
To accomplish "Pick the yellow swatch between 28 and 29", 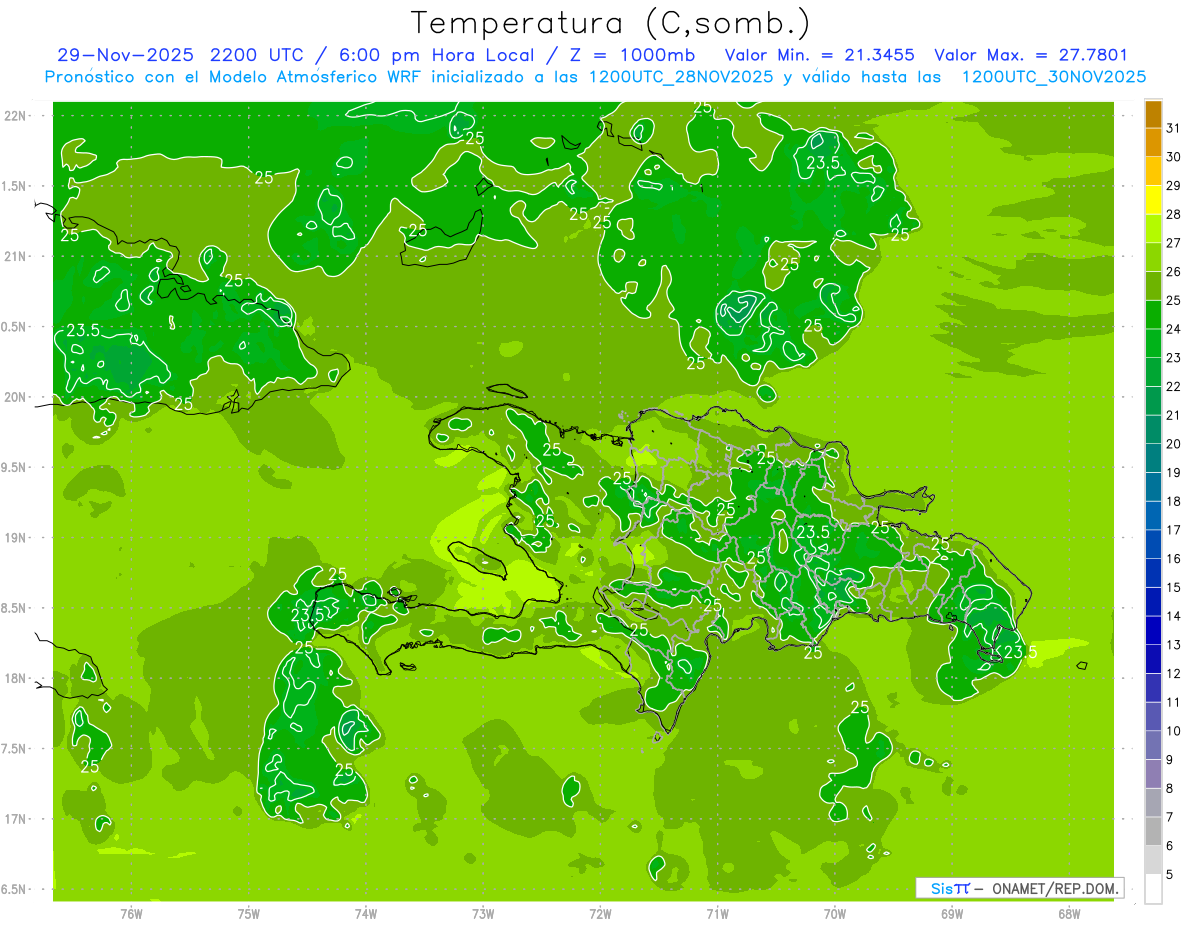I will pyautogui.click(x=1153, y=200).
